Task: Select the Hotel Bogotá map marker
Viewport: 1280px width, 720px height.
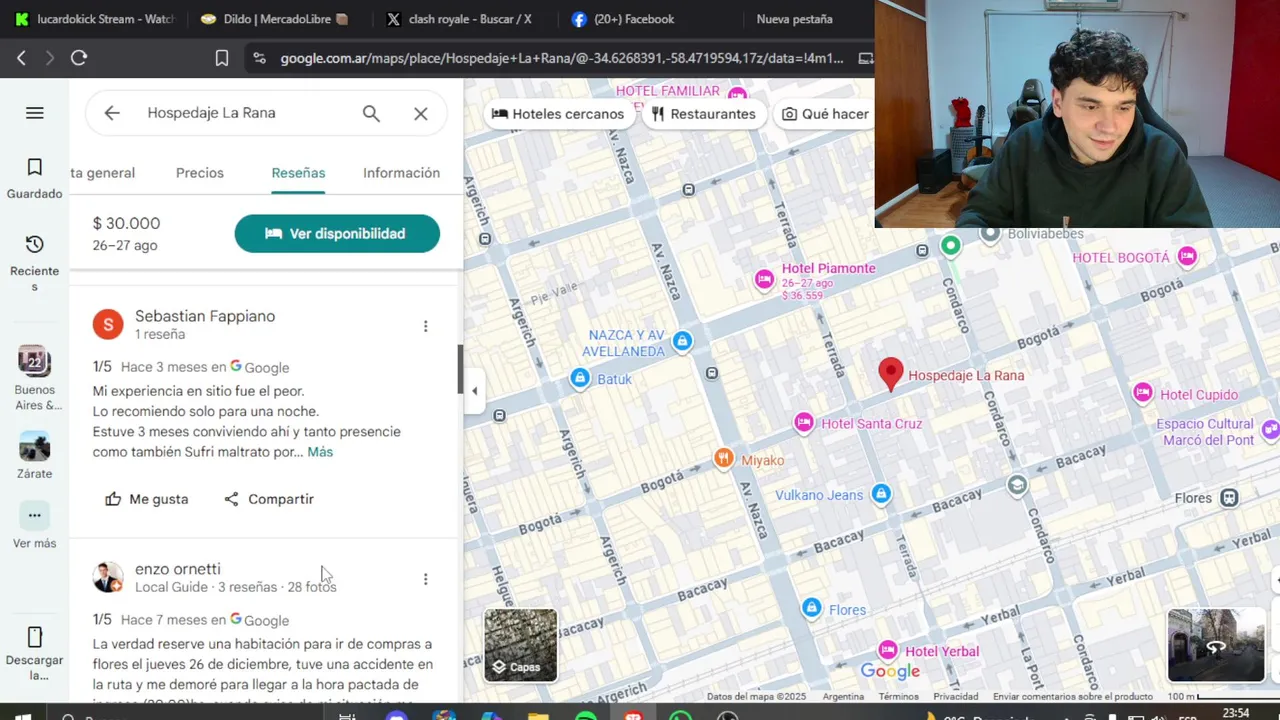Action: click(x=1187, y=256)
